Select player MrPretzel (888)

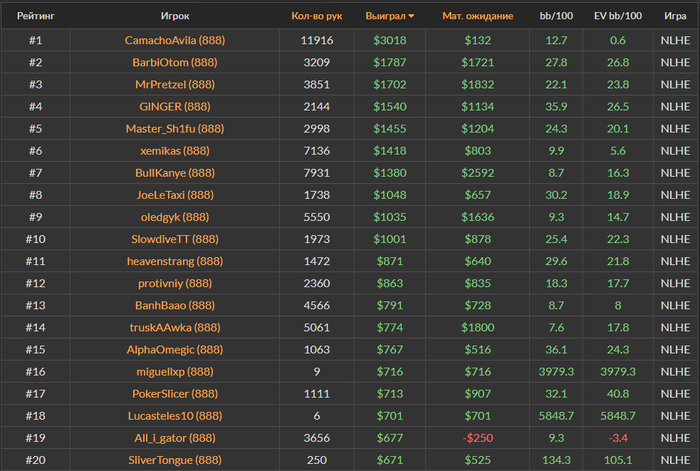(x=175, y=84)
